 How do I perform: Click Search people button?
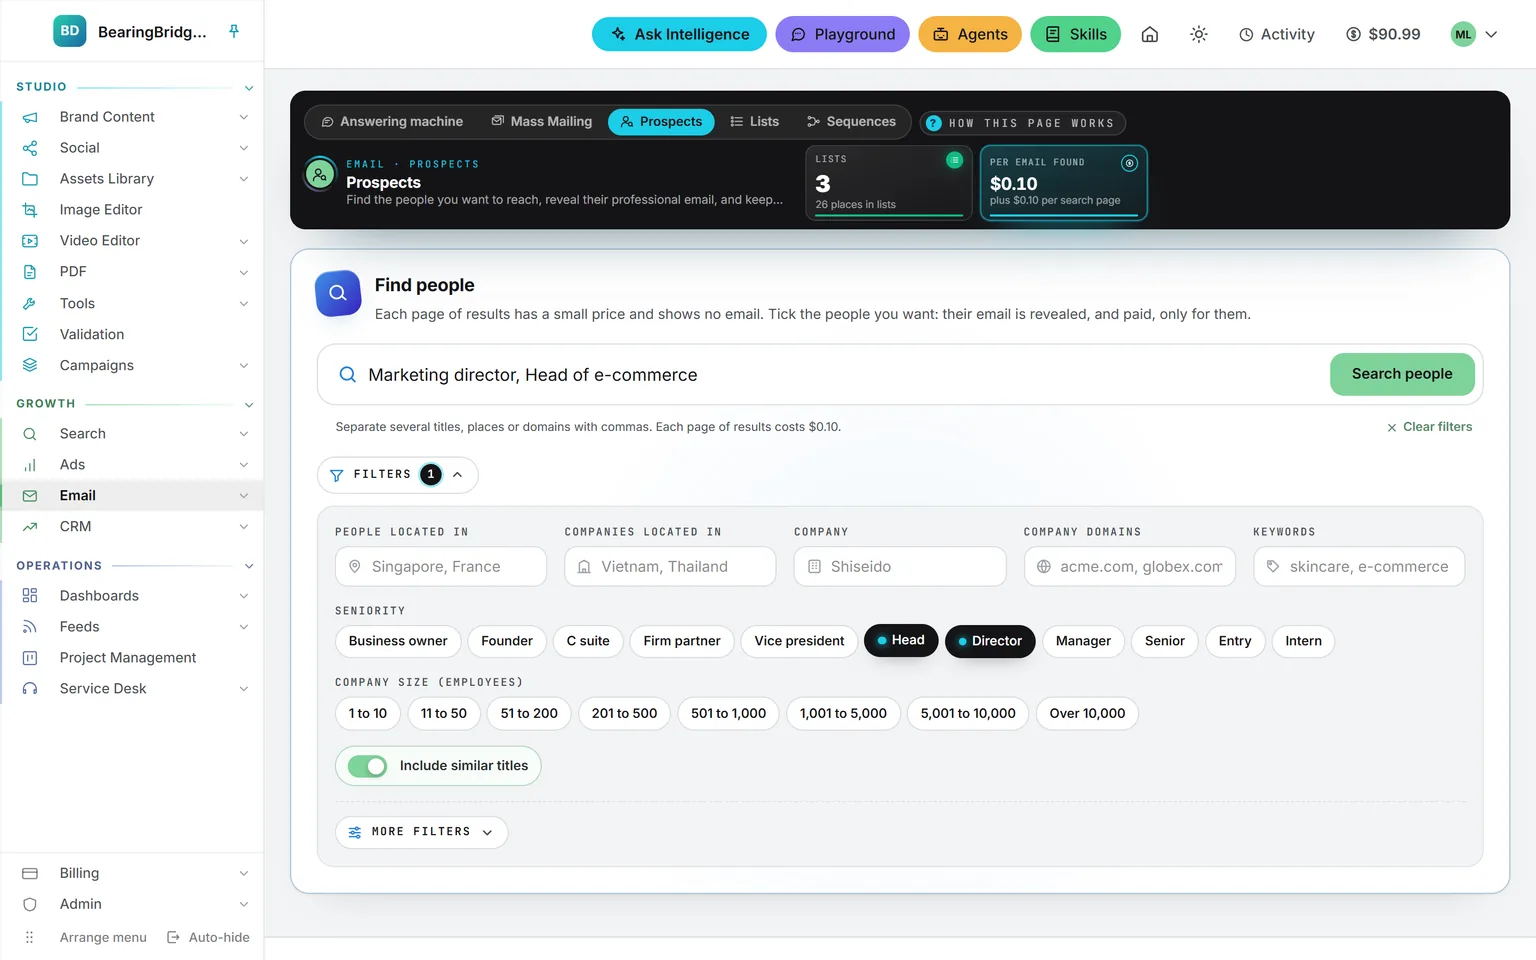[1402, 374]
